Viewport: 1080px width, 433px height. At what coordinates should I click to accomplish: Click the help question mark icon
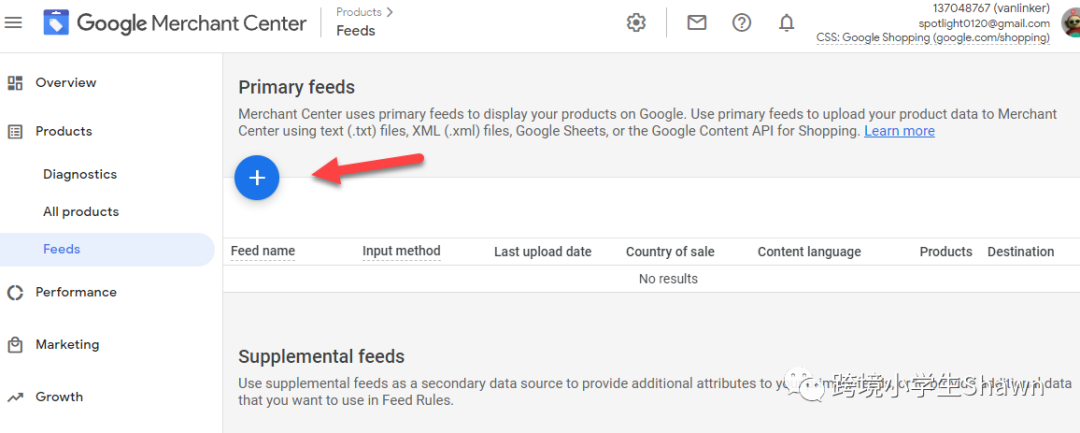pyautogui.click(x=741, y=23)
